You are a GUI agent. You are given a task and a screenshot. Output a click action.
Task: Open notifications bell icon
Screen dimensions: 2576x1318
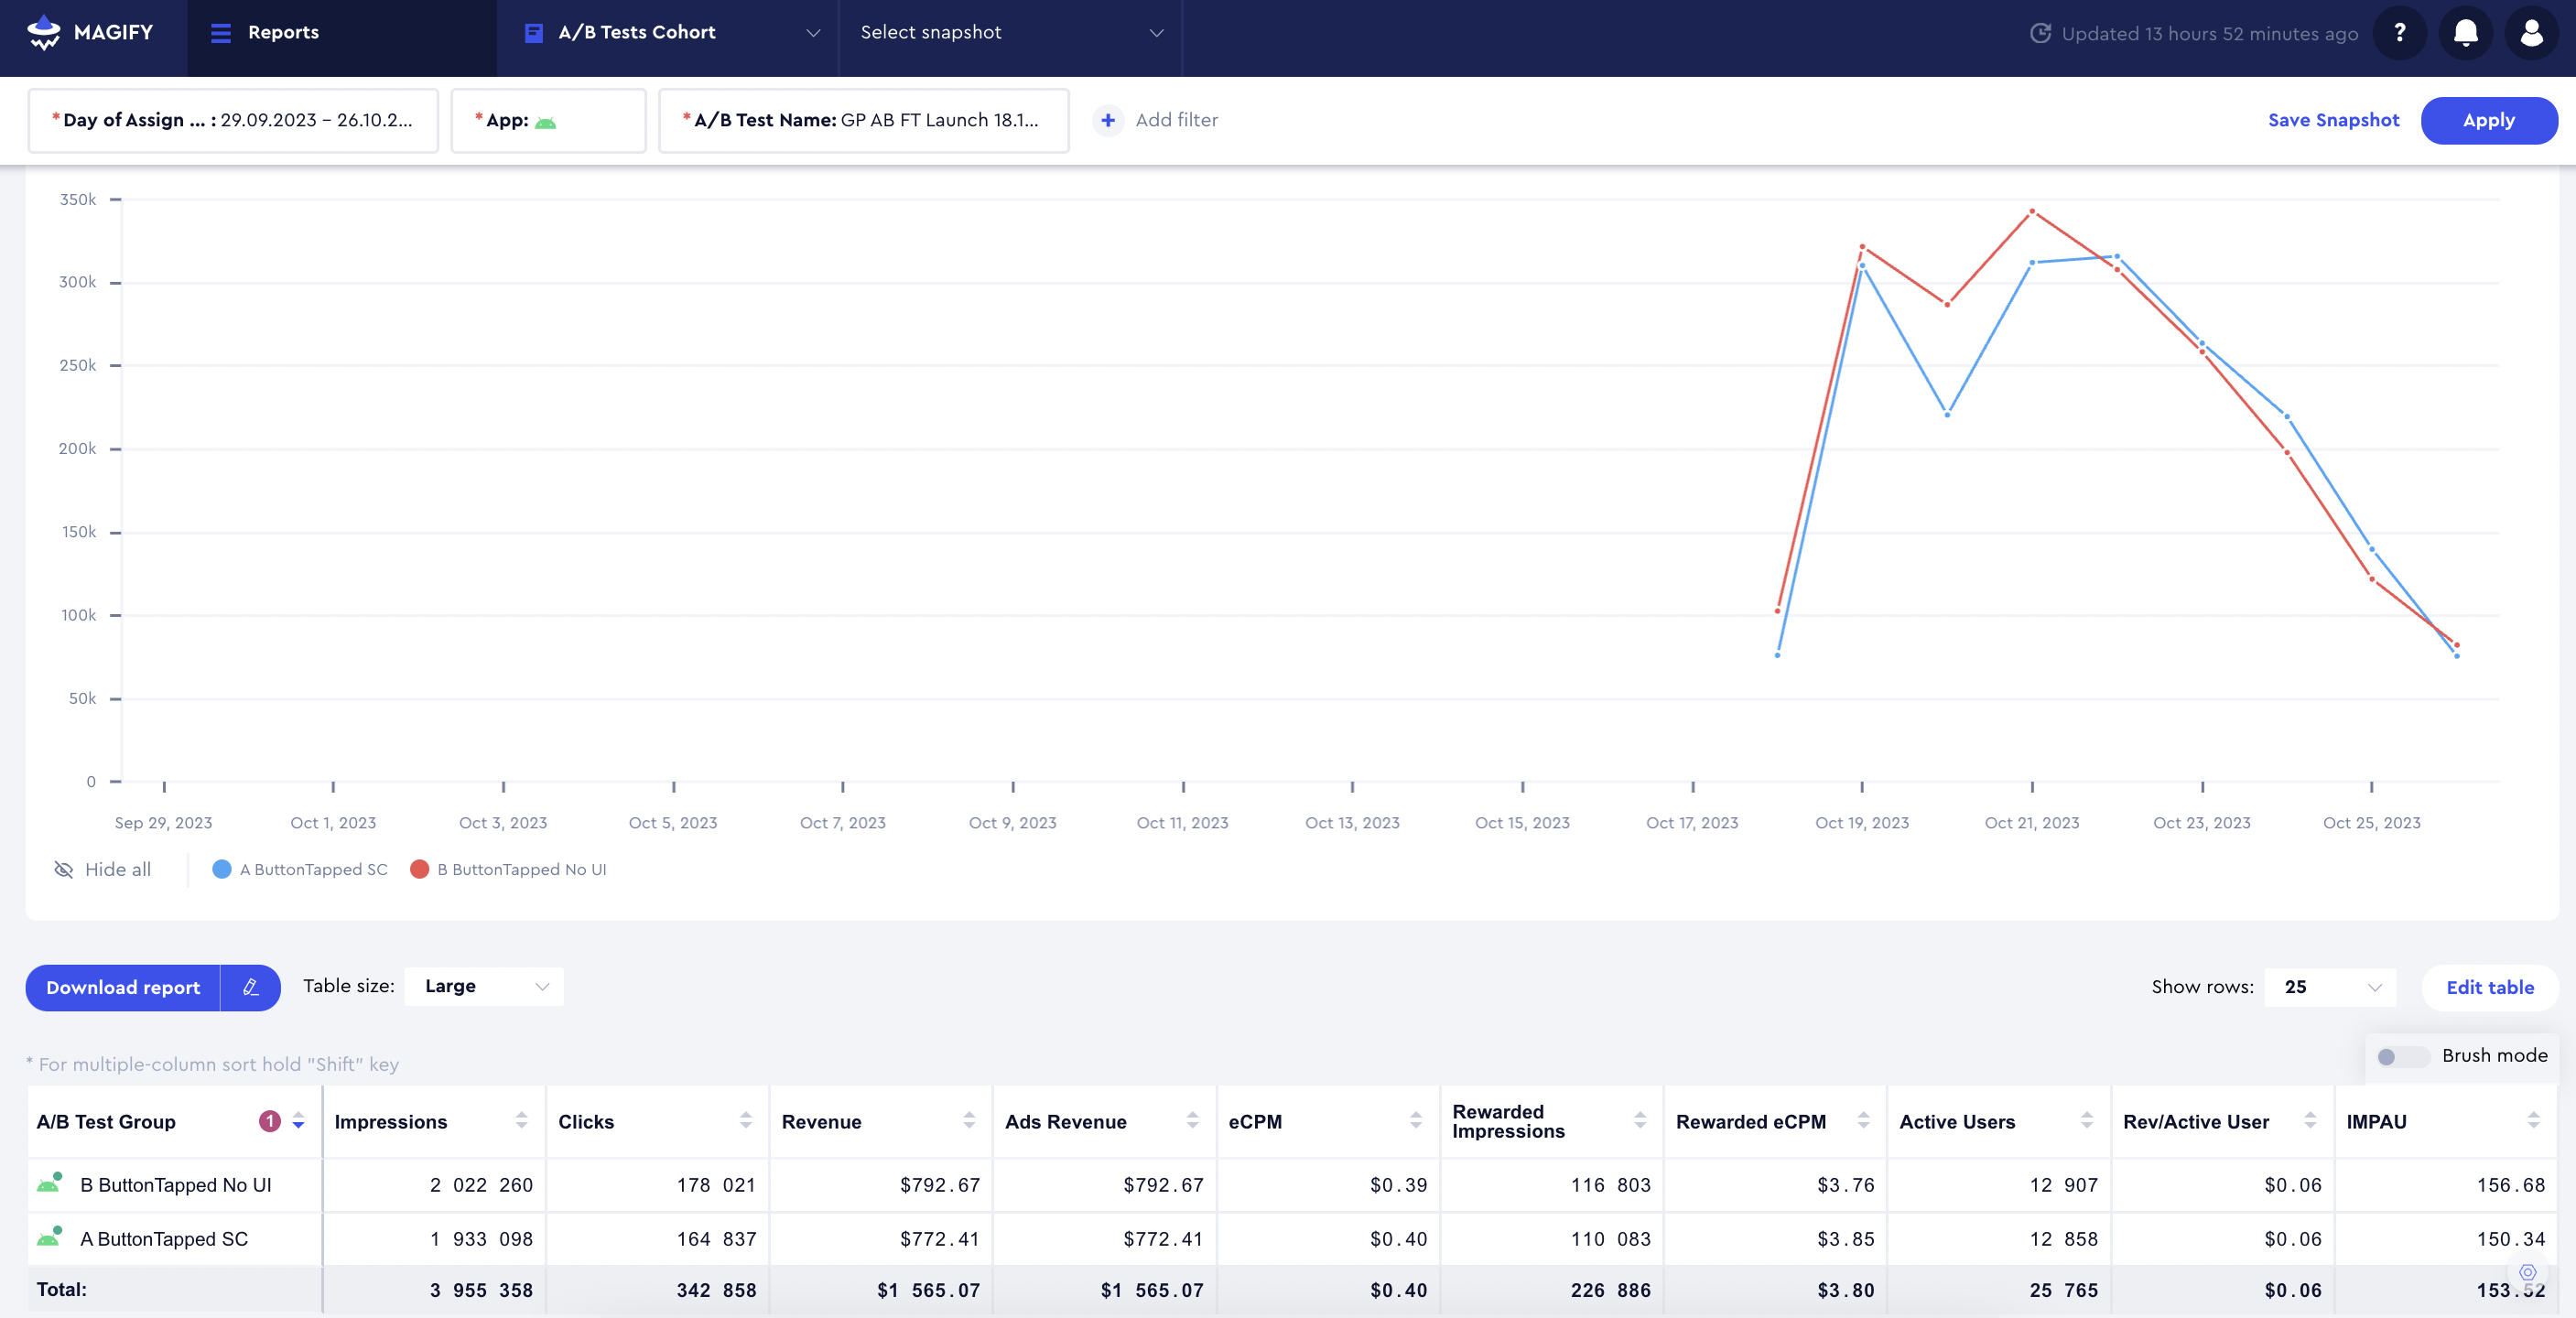pyautogui.click(x=2465, y=33)
